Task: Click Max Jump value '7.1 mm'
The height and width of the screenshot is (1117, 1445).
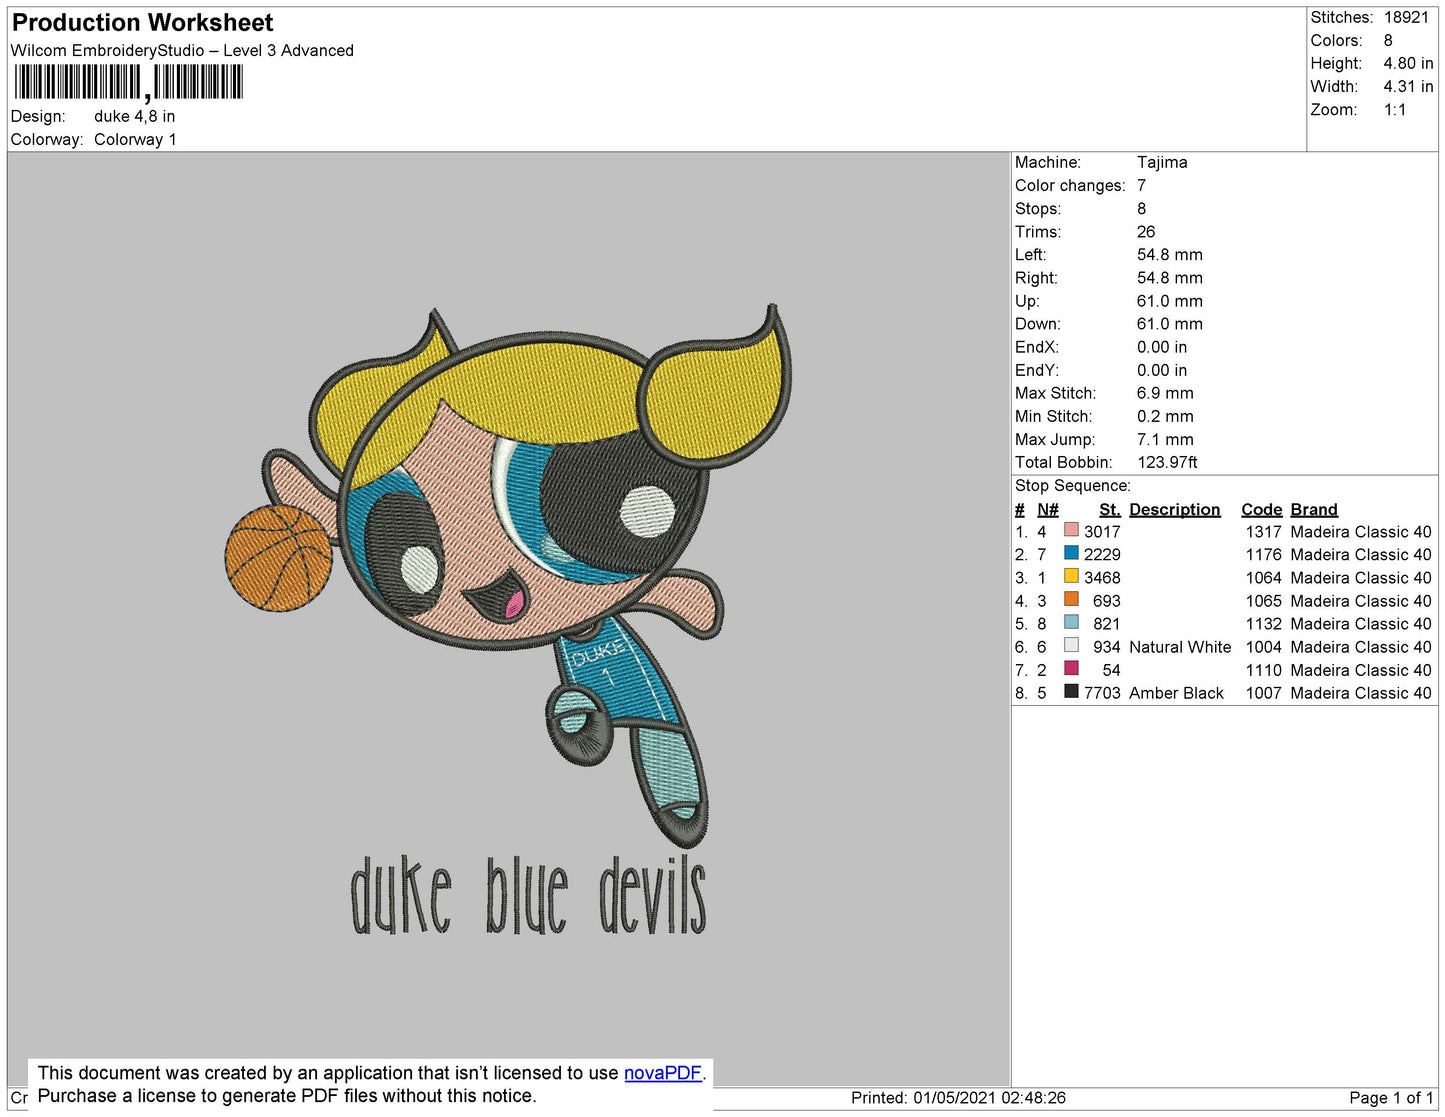Action: [x=1165, y=440]
